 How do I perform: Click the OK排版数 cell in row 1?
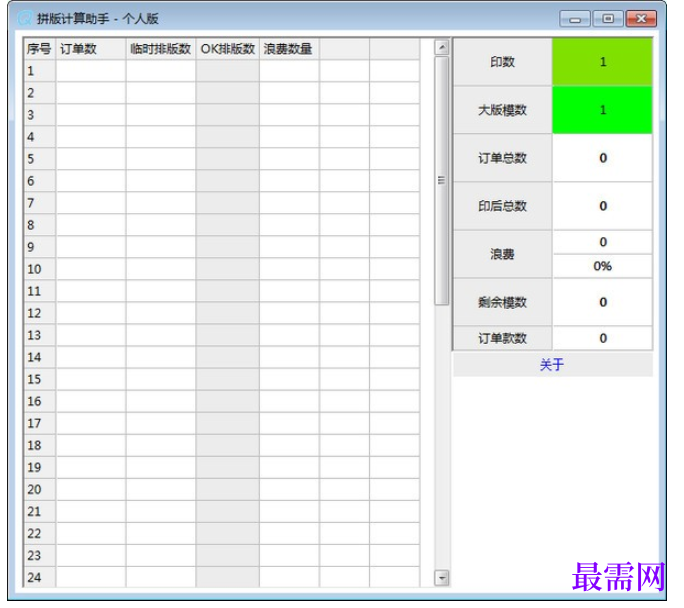(230, 72)
